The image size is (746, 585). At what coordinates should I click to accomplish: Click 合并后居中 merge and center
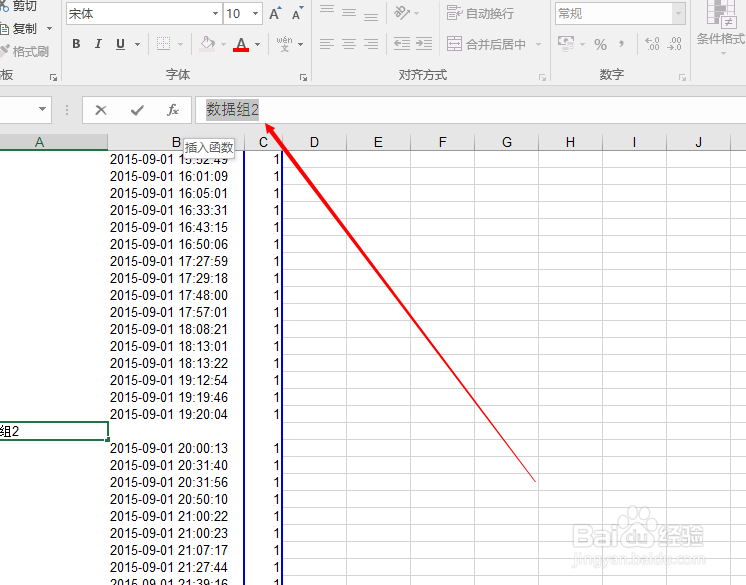pyautogui.click(x=486, y=44)
